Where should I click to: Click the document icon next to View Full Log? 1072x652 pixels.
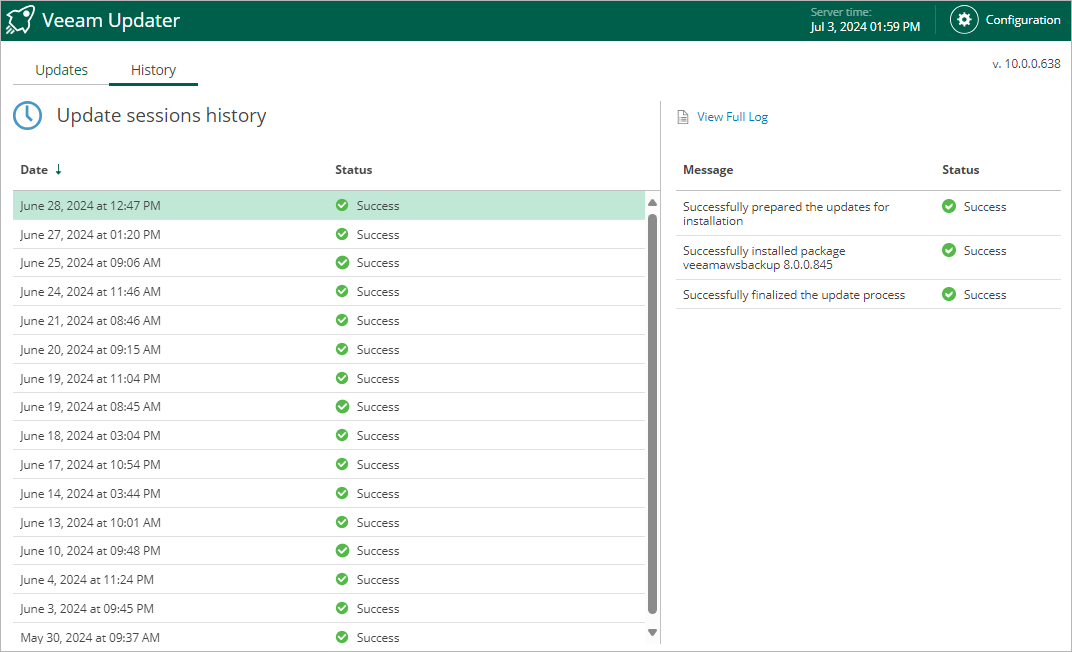[x=683, y=117]
